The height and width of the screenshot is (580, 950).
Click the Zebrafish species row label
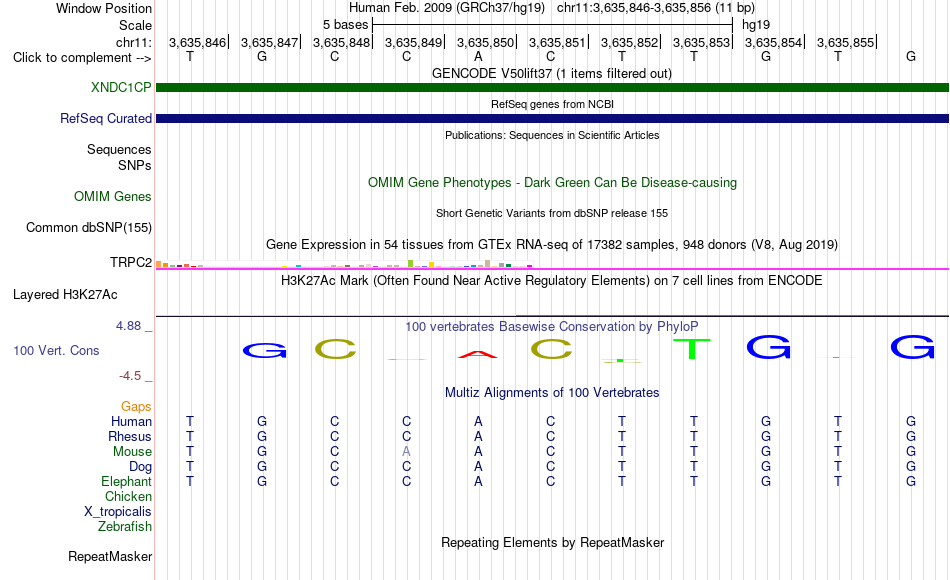(x=125, y=526)
